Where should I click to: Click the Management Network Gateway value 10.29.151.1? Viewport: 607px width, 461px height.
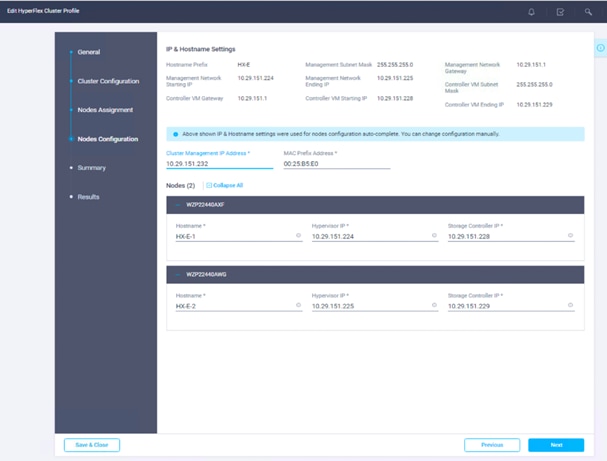(x=531, y=65)
